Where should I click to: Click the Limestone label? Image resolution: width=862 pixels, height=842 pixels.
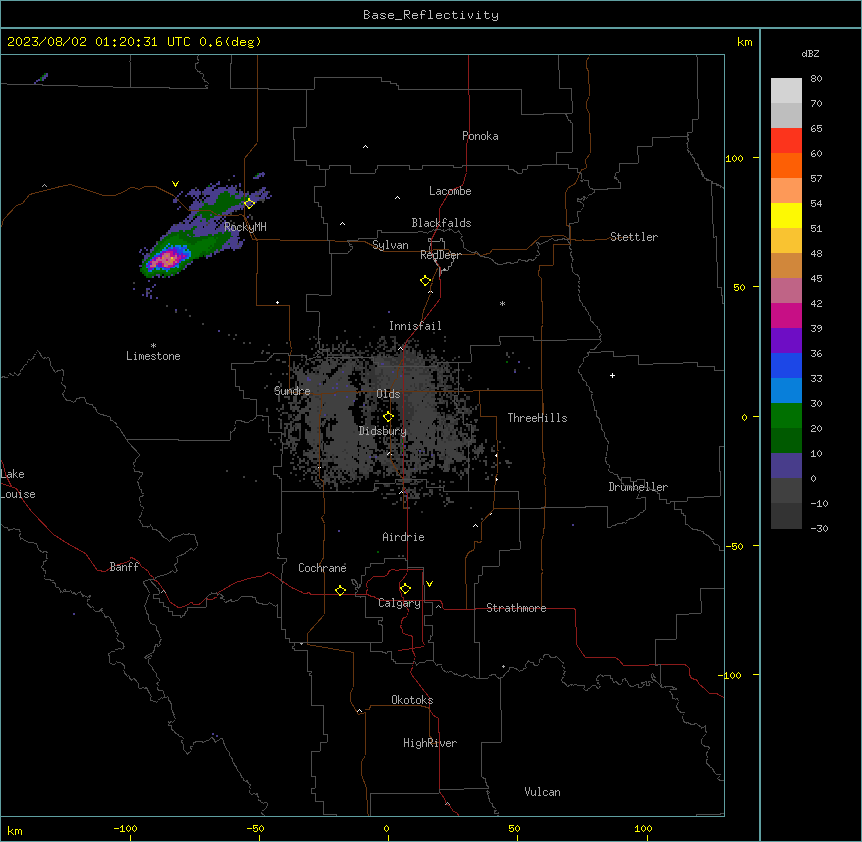point(153,356)
